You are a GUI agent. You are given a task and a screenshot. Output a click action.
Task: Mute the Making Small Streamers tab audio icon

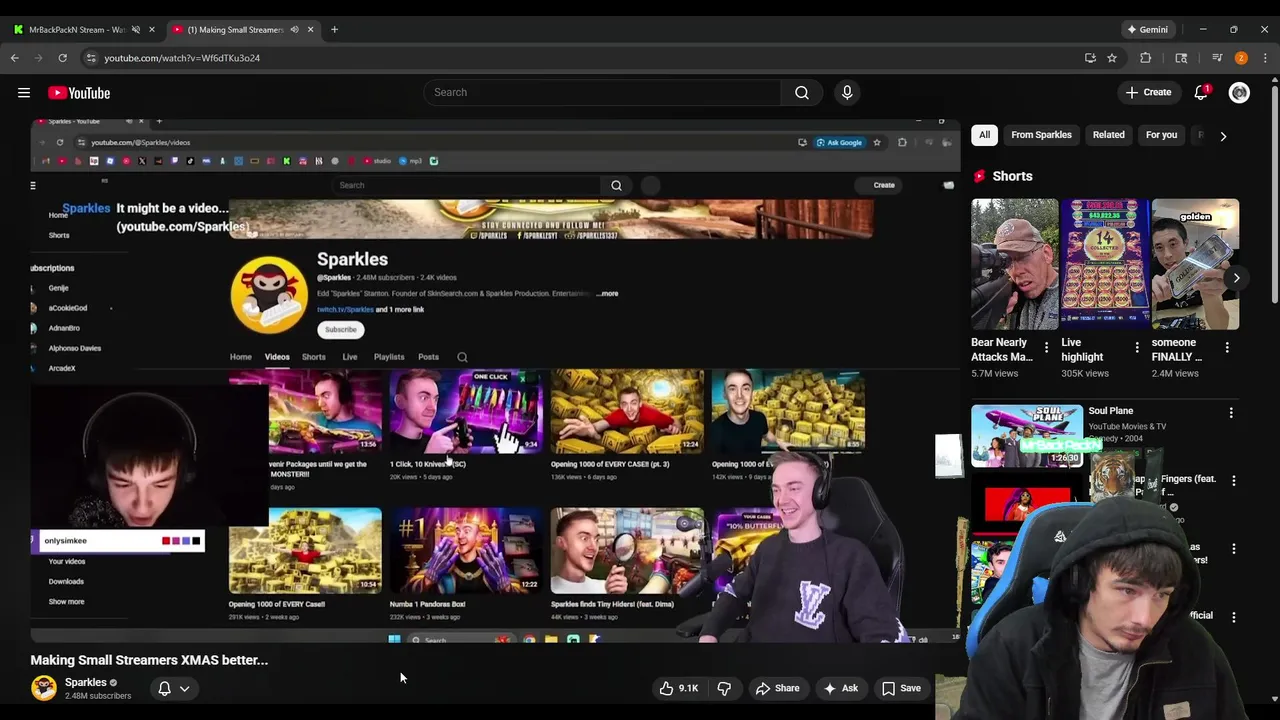click(294, 30)
